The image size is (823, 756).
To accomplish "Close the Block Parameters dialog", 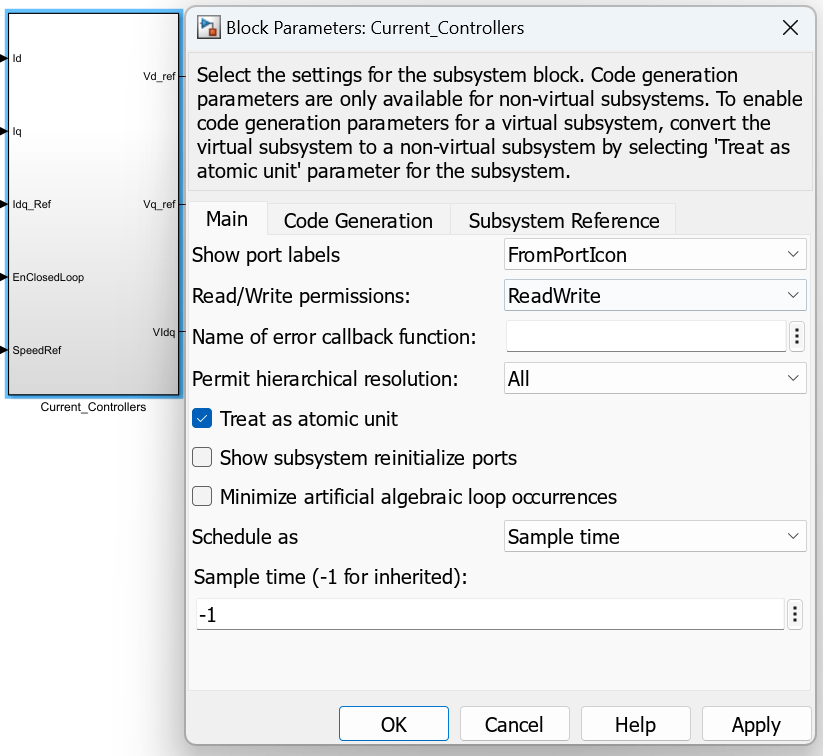I will 790,28.
